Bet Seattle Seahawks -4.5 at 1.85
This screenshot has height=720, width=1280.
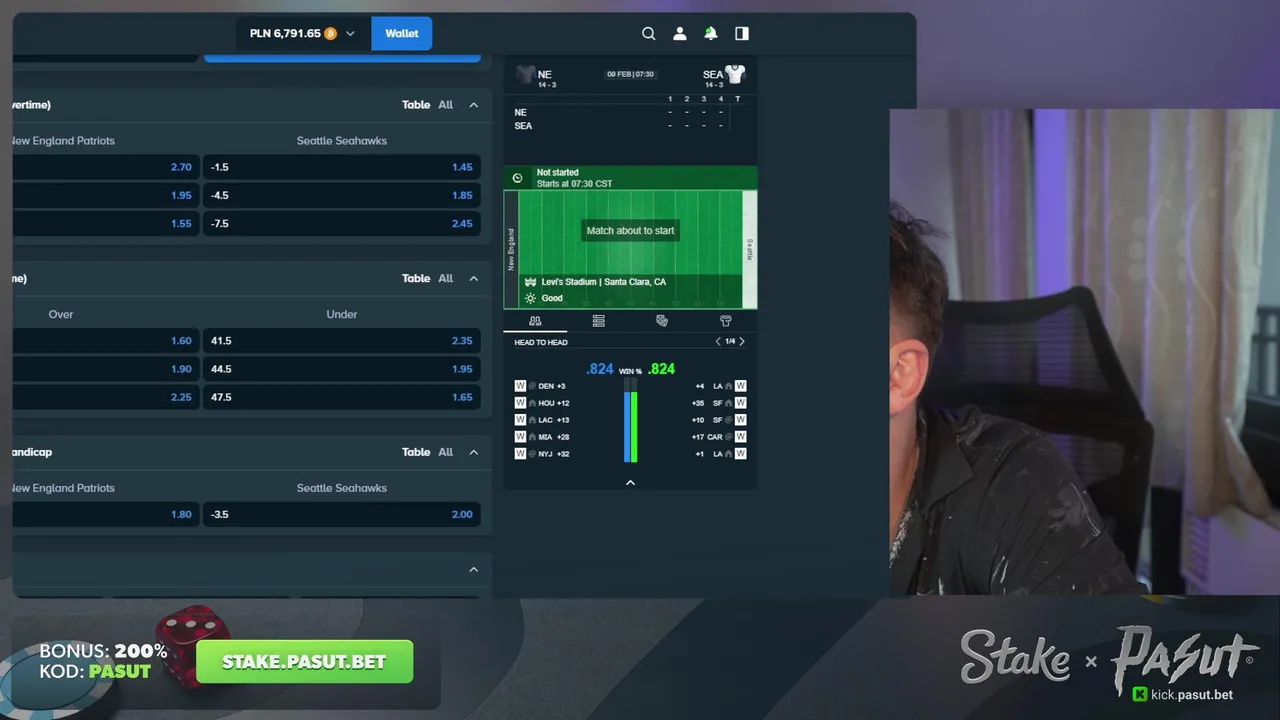[x=342, y=195]
